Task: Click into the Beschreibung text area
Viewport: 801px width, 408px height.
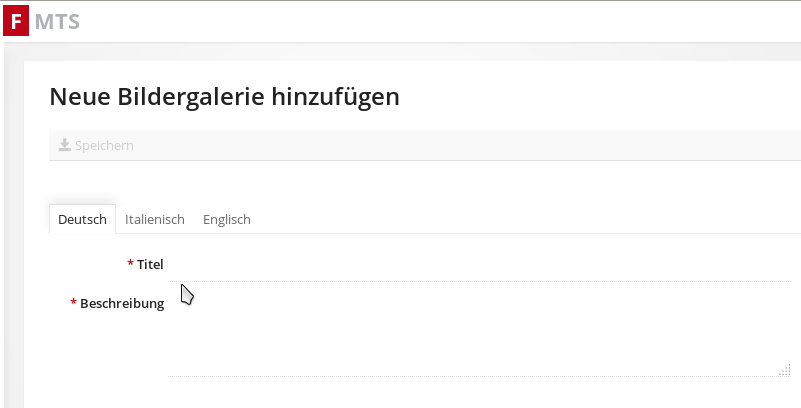Action: coord(480,332)
